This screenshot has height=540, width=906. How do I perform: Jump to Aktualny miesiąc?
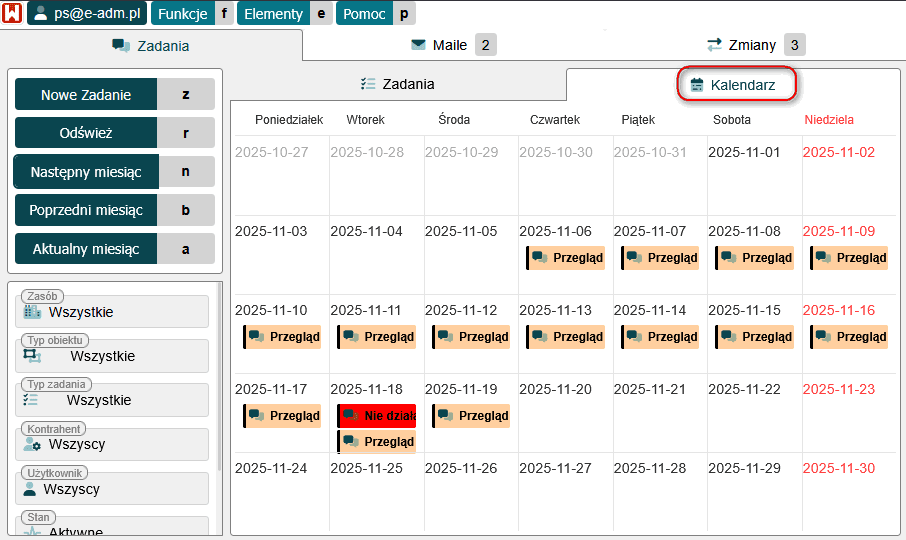pyautogui.click(x=86, y=249)
